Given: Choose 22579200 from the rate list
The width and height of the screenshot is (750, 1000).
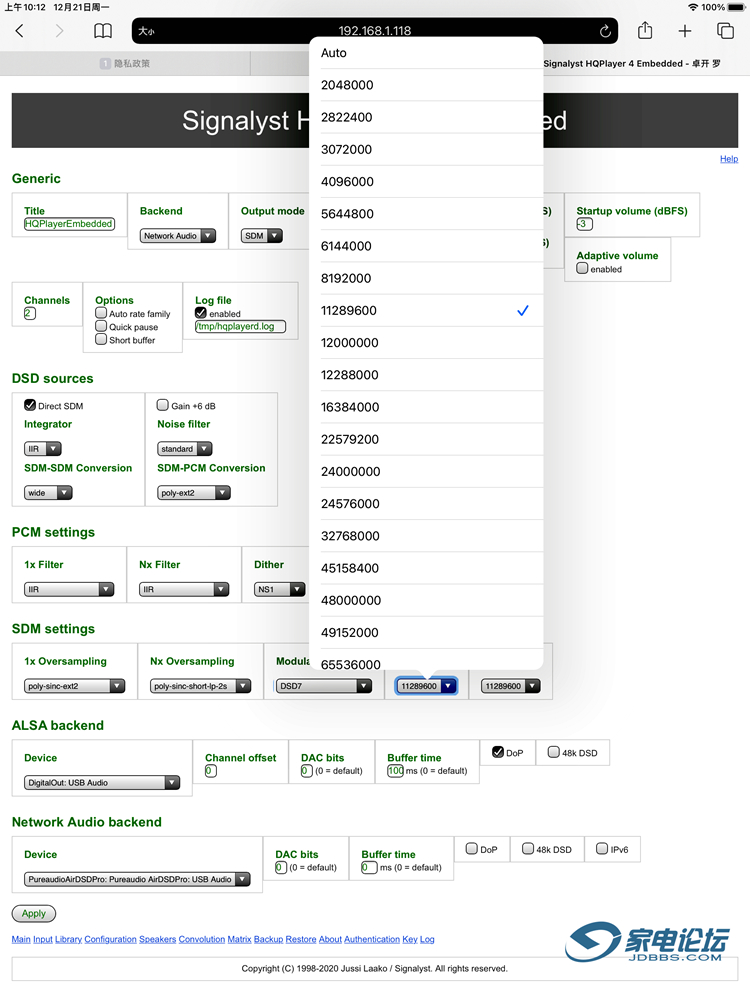Looking at the screenshot, I should [426, 439].
